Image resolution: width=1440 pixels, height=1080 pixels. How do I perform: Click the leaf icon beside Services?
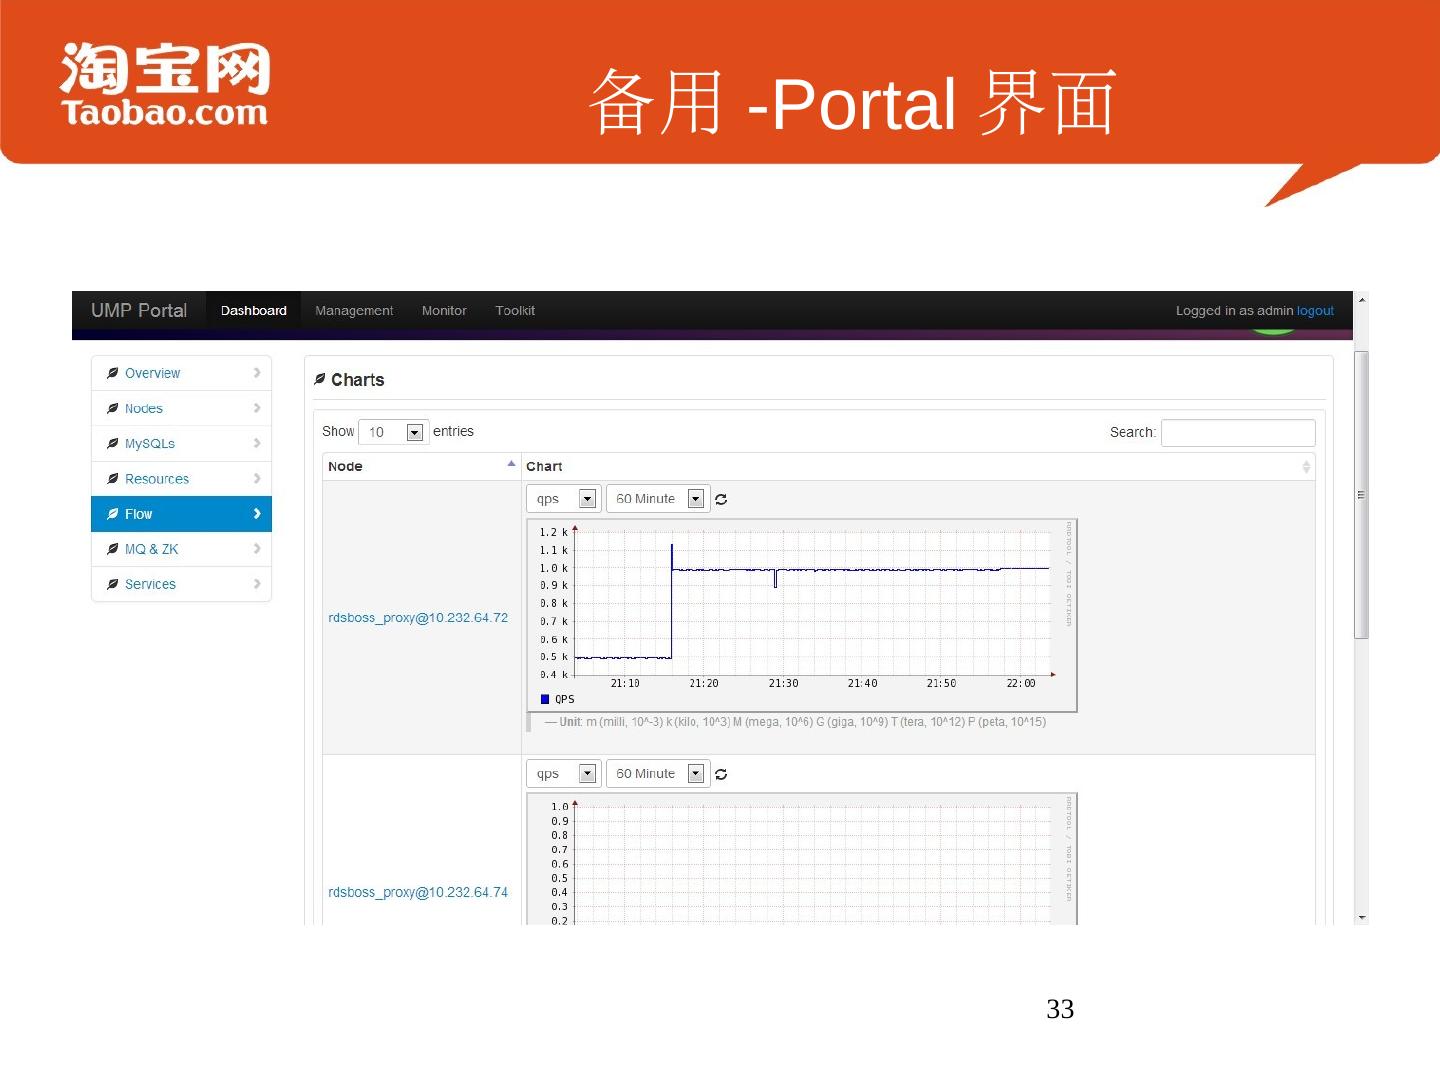113,584
